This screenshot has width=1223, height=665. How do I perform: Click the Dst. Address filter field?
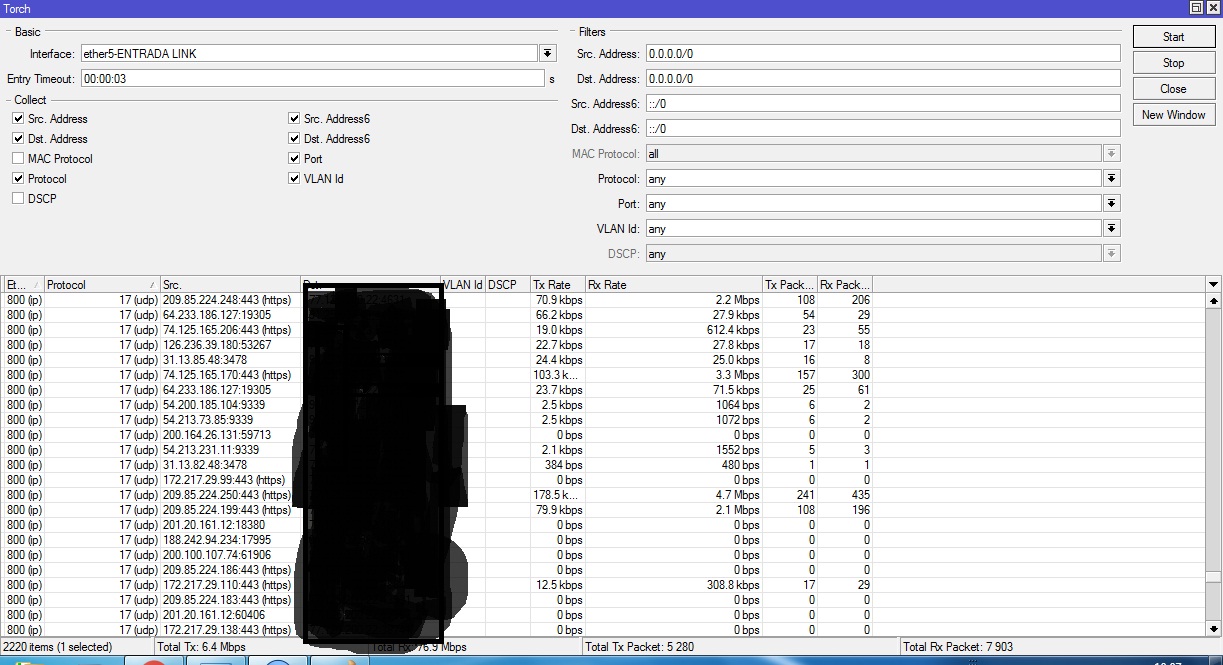(x=883, y=79)
